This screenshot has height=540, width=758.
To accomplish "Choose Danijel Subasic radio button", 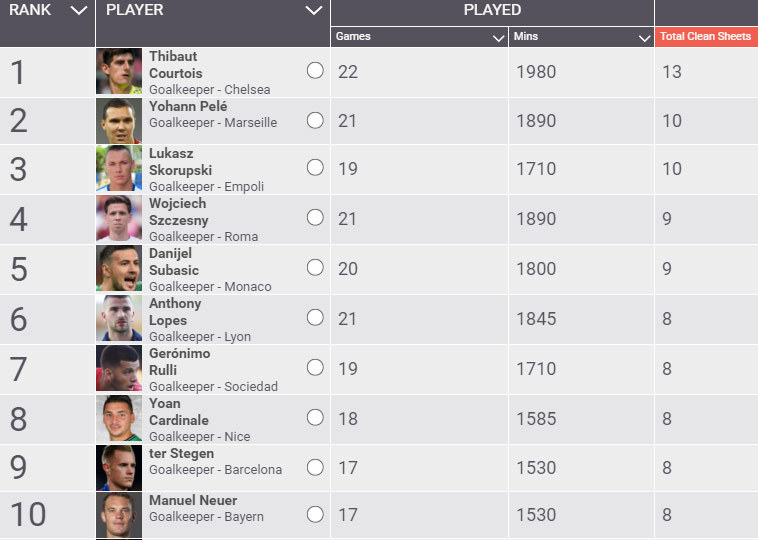I will [315, 268].
